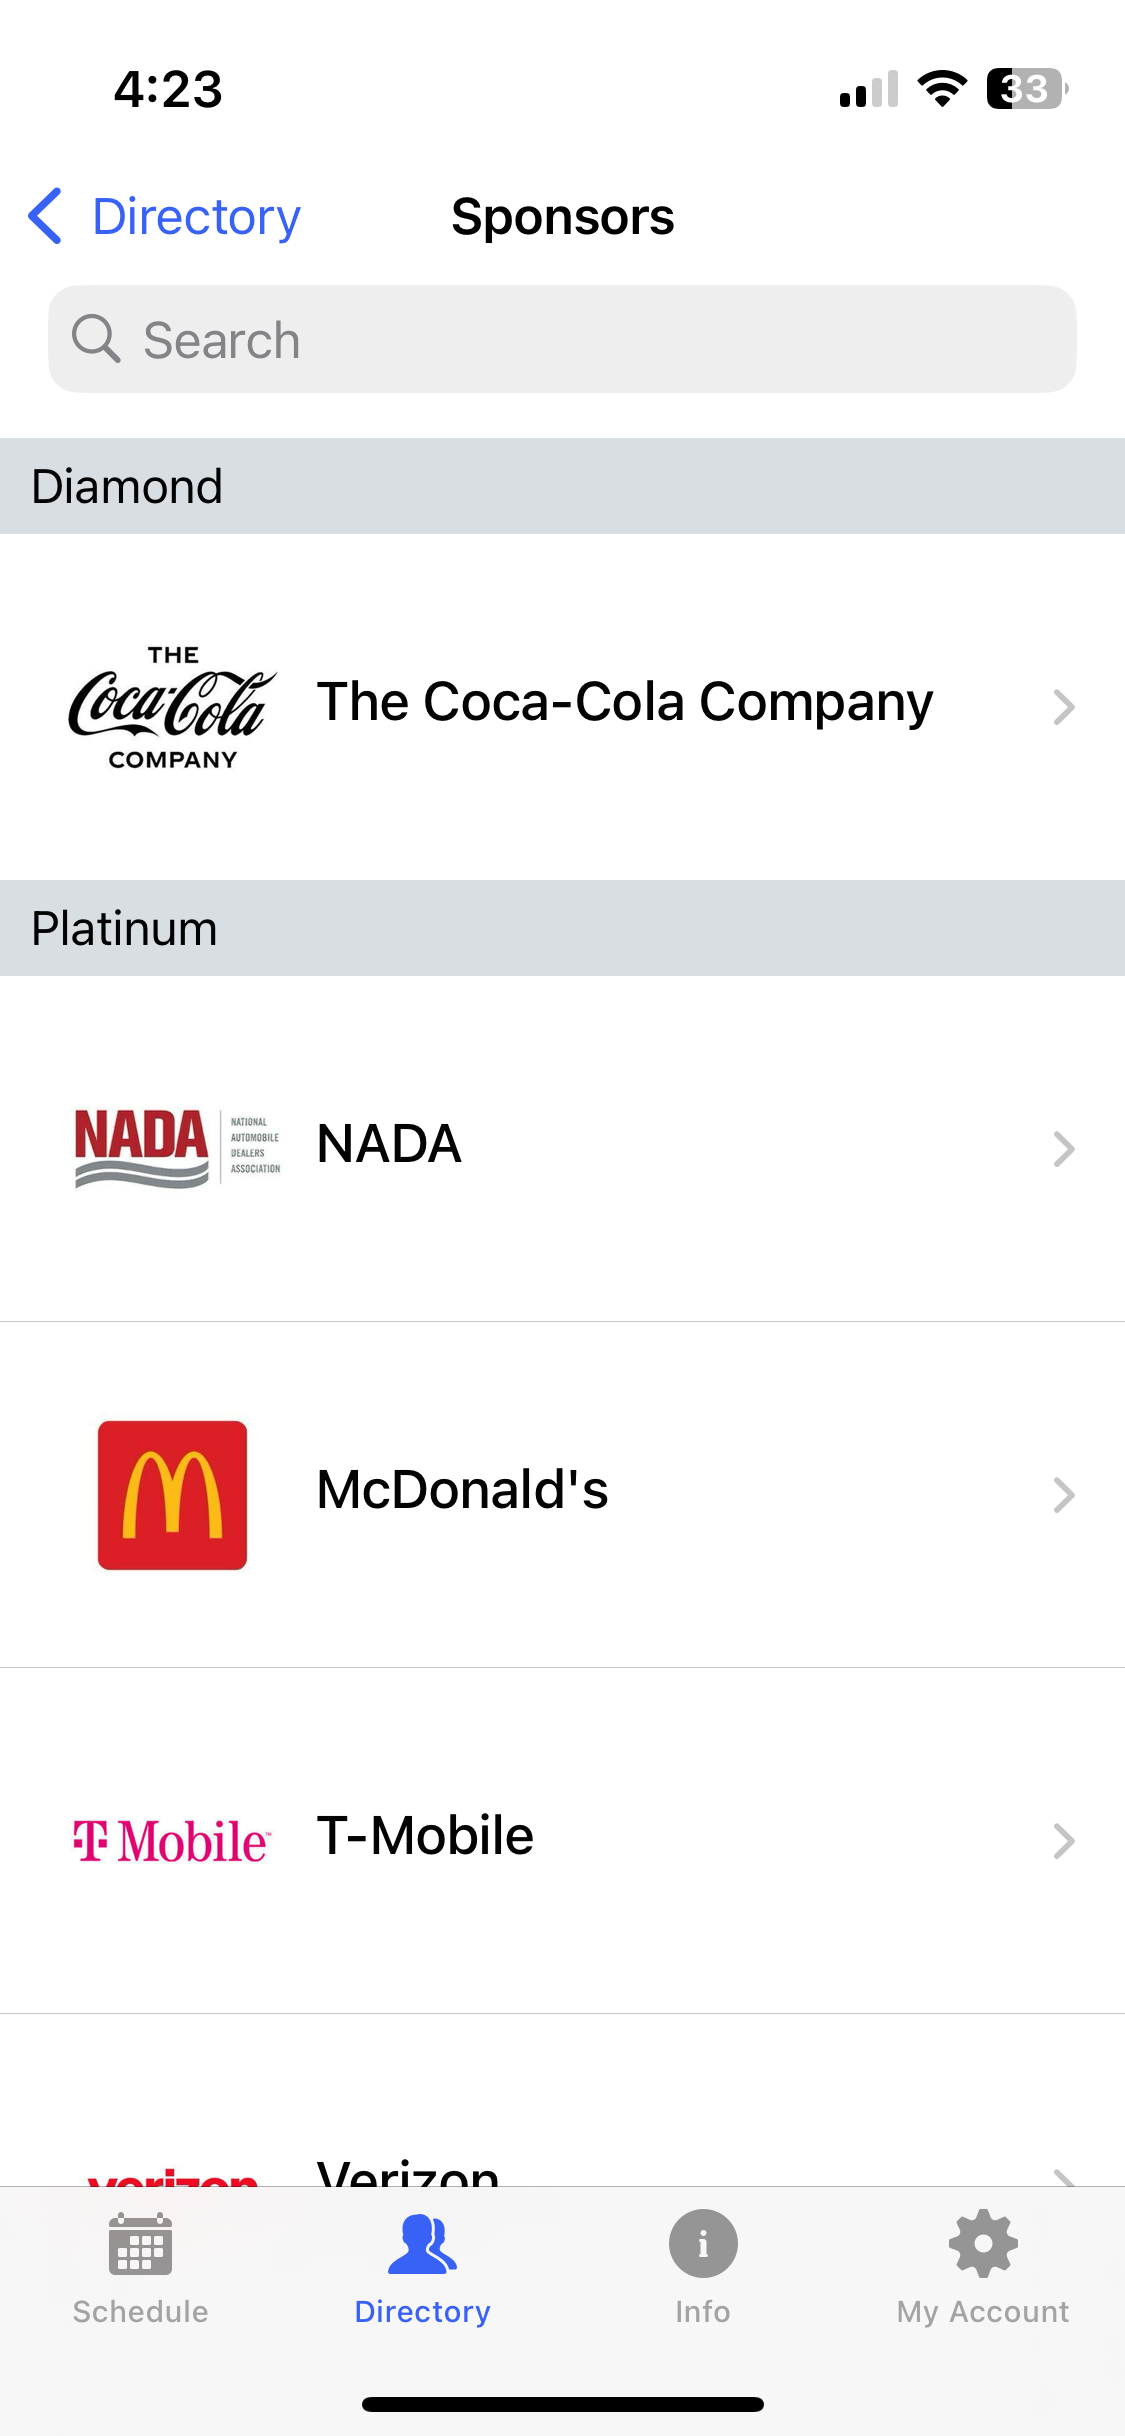The height and width of the screenshot is (2436, 1125).
Task: Tap the Info circle icon
Action: [703, 2244]
